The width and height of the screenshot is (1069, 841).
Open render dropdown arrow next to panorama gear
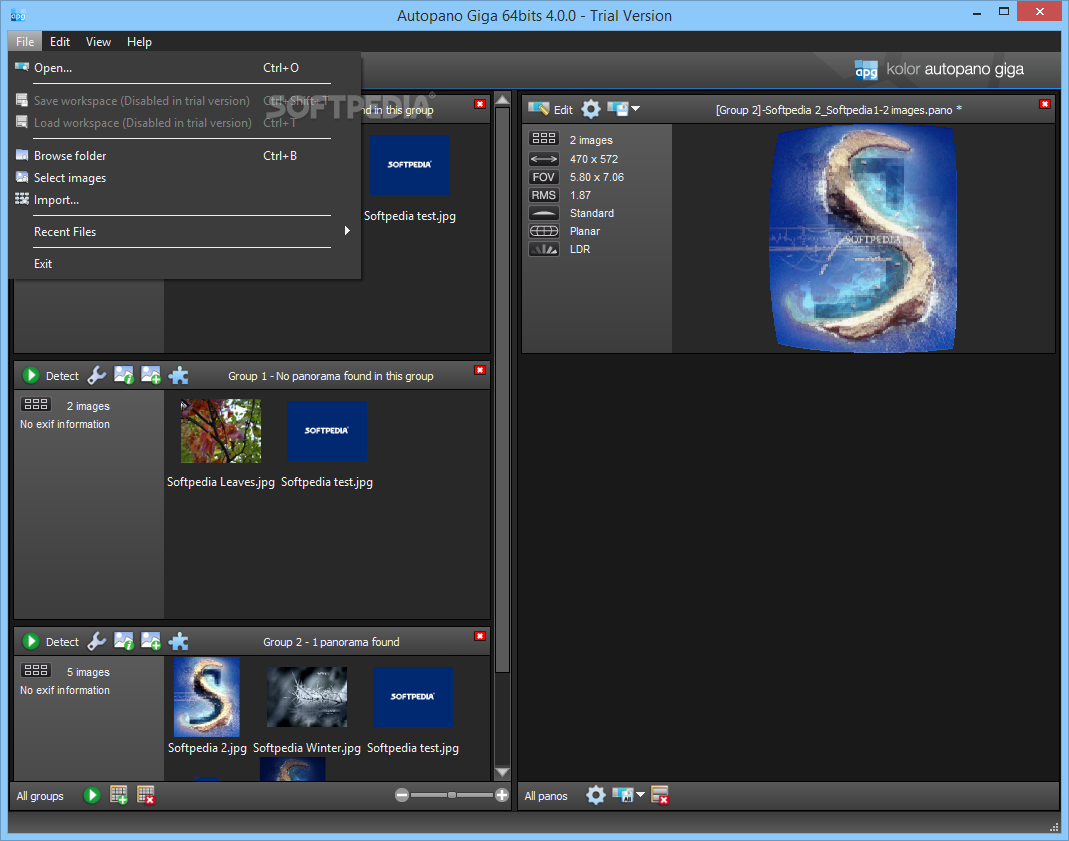[636, 108]
